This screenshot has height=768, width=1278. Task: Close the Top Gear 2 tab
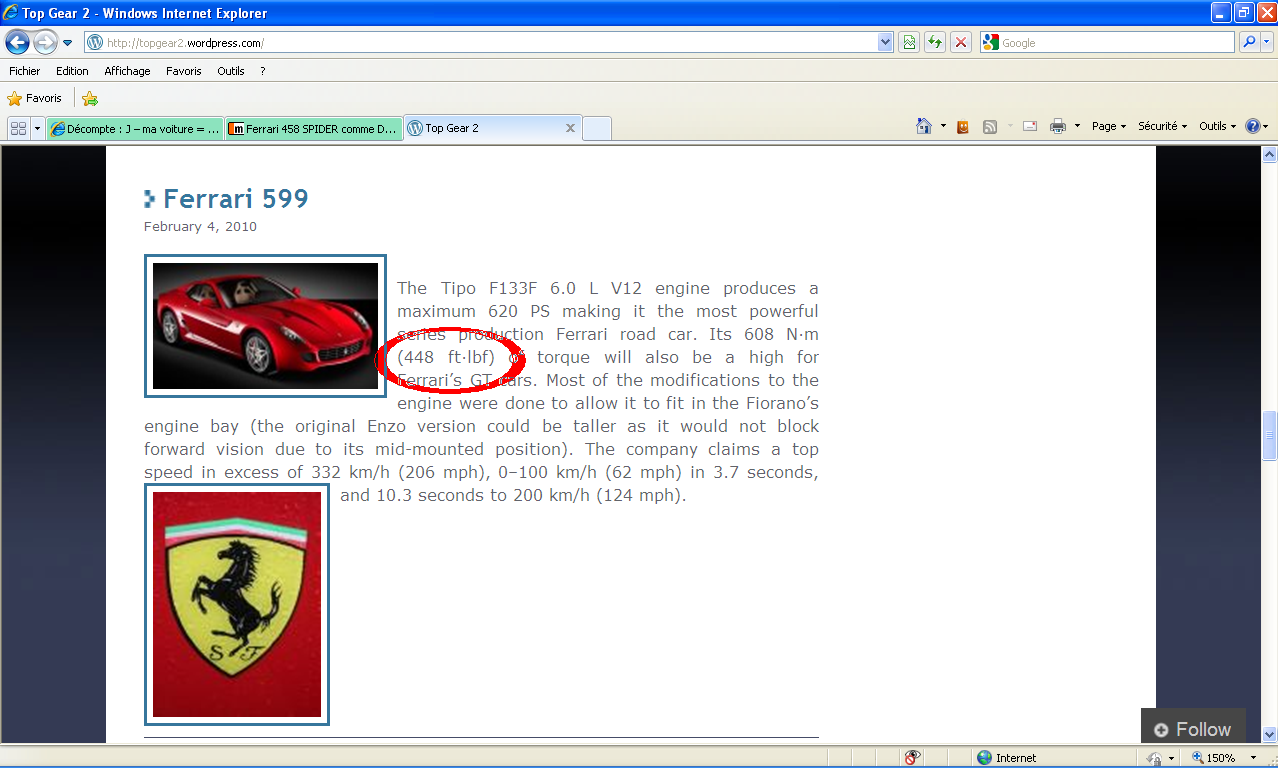click(x=571, y=128)
